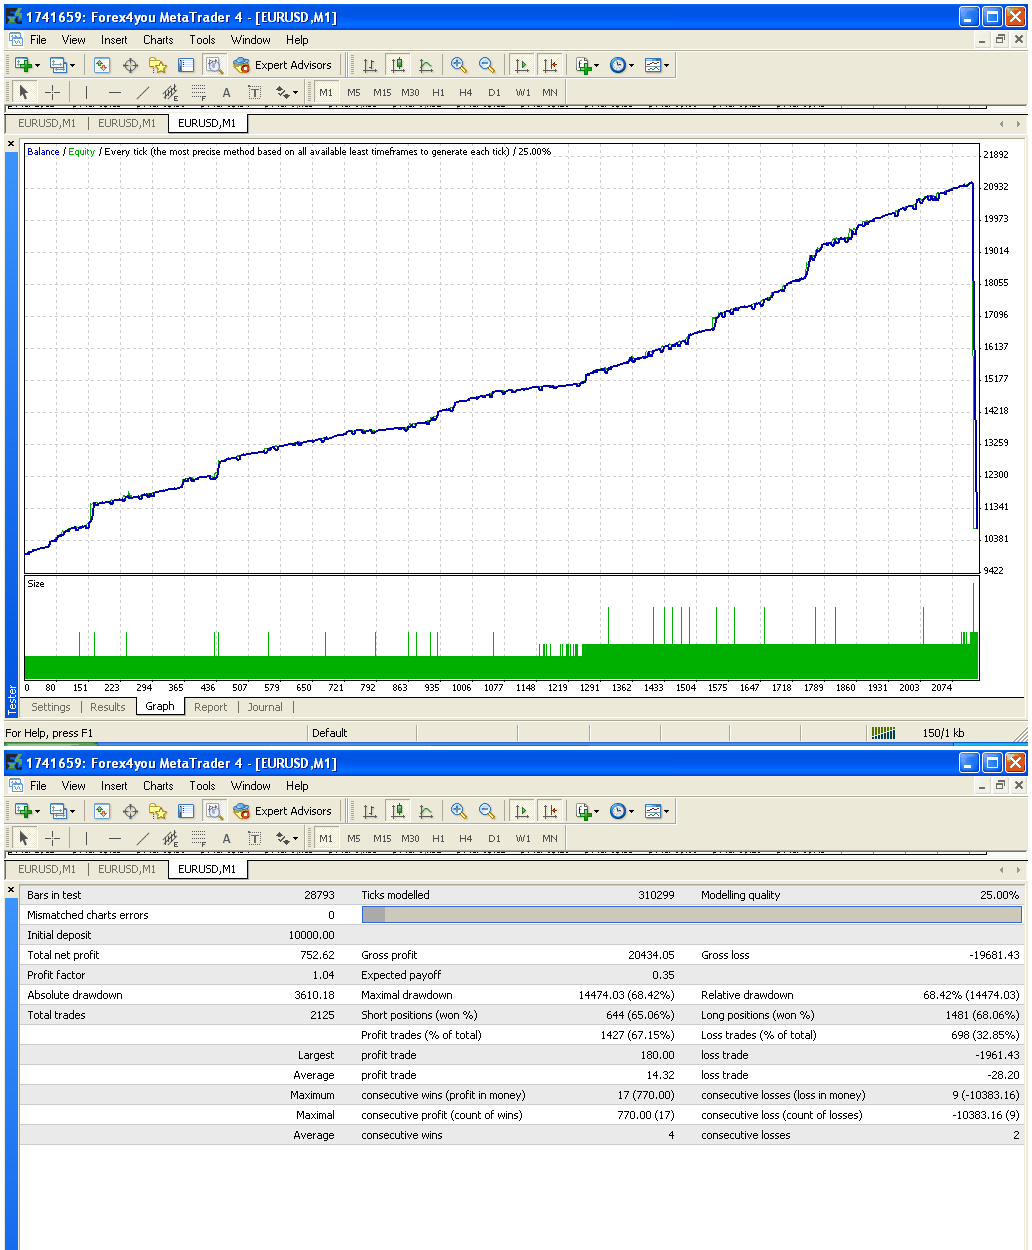
Task: Open Tools menu in bottom window
Action: point(202,786)
